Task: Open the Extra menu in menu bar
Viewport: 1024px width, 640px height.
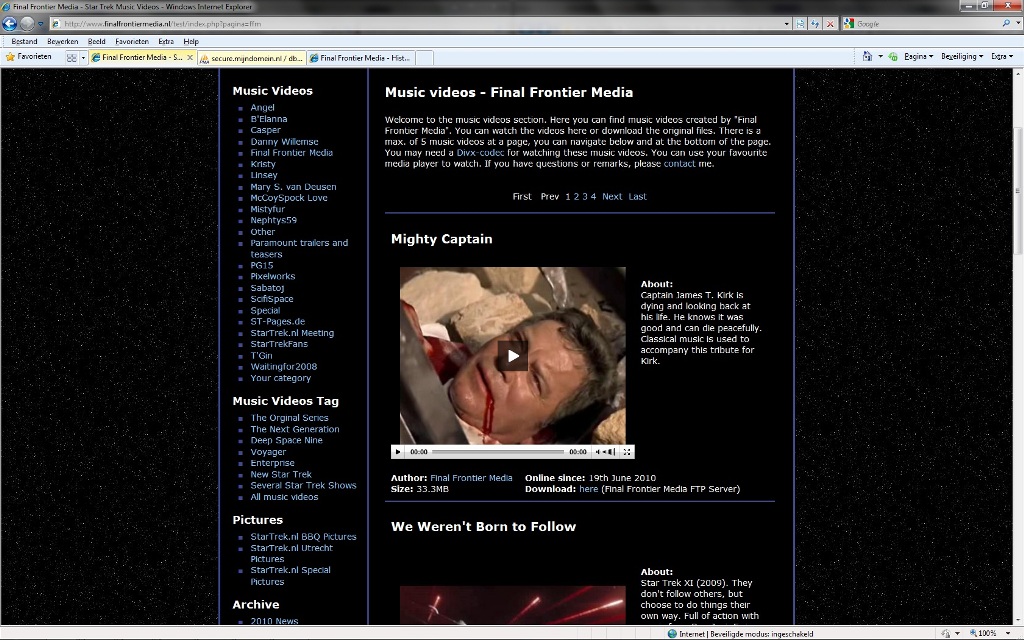Action: coord(166,41)
